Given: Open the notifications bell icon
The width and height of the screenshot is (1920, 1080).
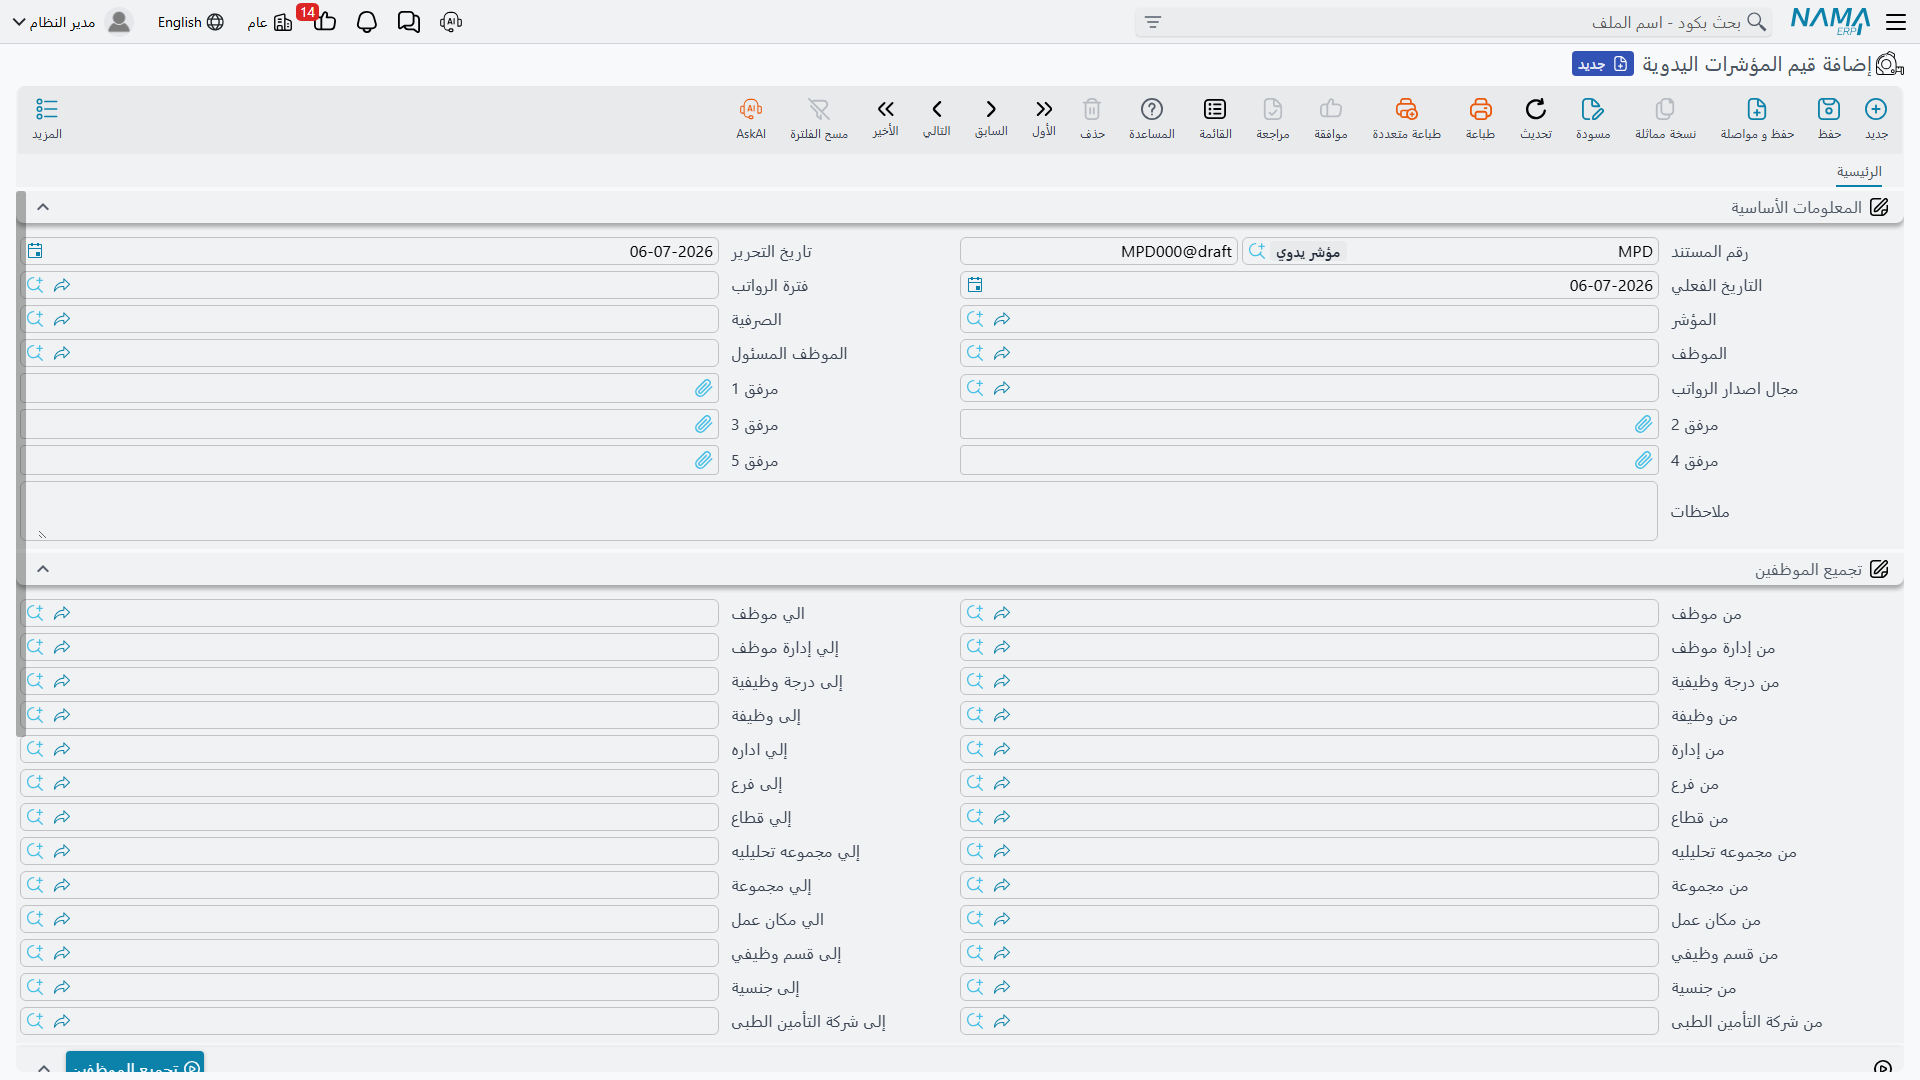Looking at the screenshot, I should [x=367, y=22].
